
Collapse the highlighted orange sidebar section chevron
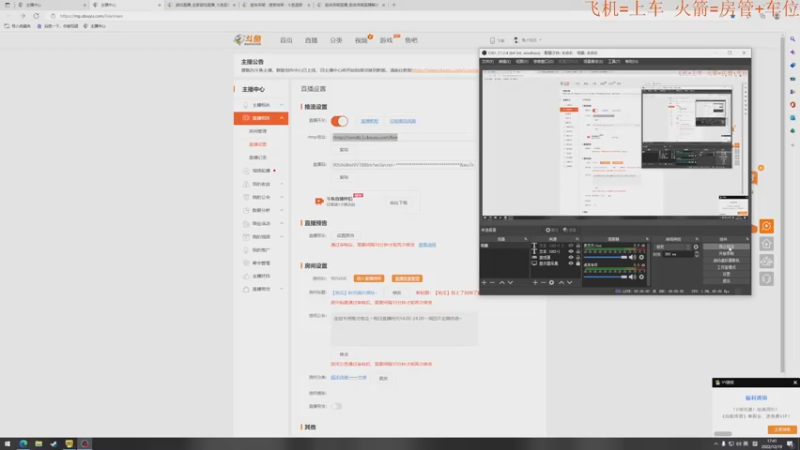pyautogui.click(x=282, y=118)
